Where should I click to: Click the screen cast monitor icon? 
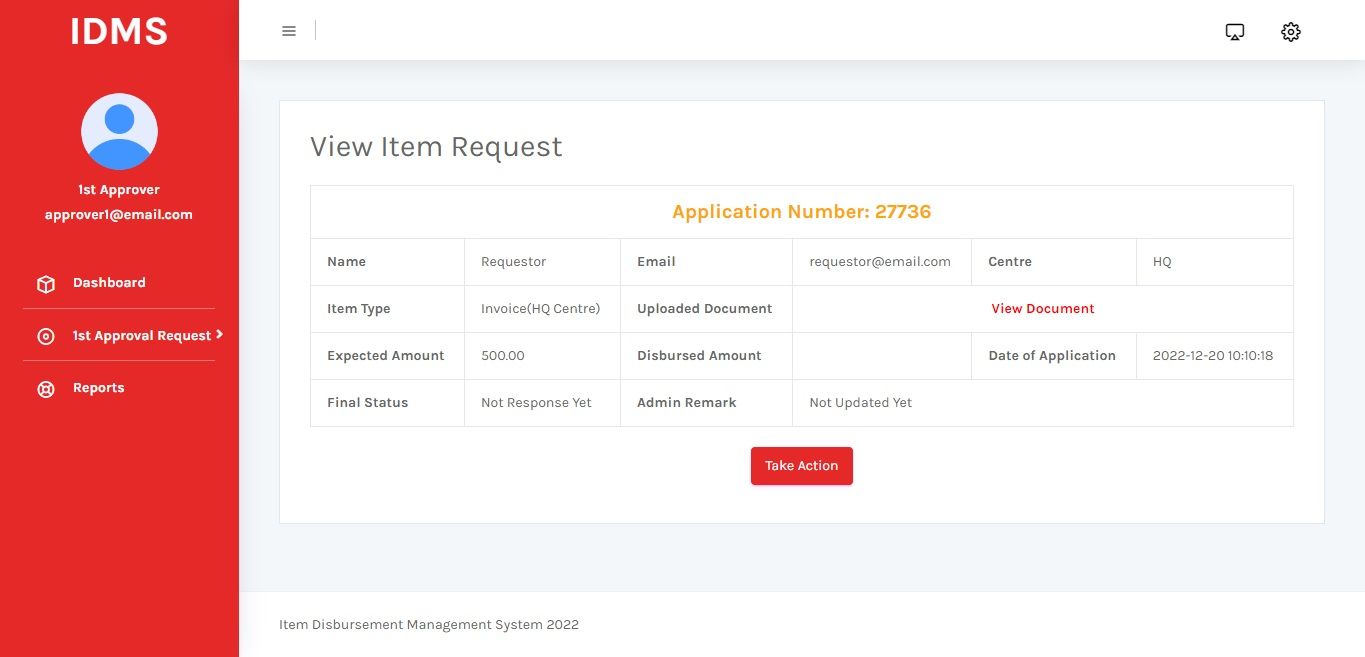click(1235, 32)
